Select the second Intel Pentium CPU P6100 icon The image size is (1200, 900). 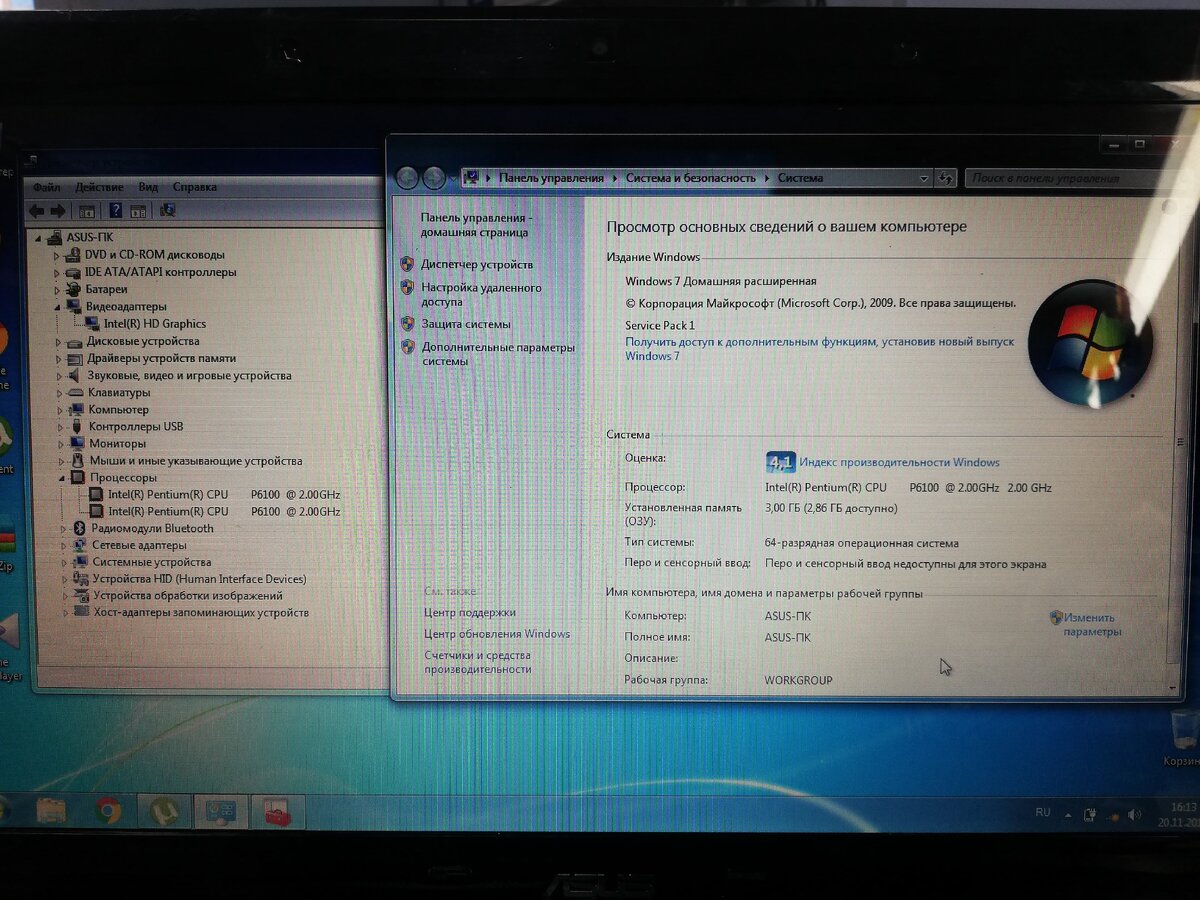click(x=96, y=511)
